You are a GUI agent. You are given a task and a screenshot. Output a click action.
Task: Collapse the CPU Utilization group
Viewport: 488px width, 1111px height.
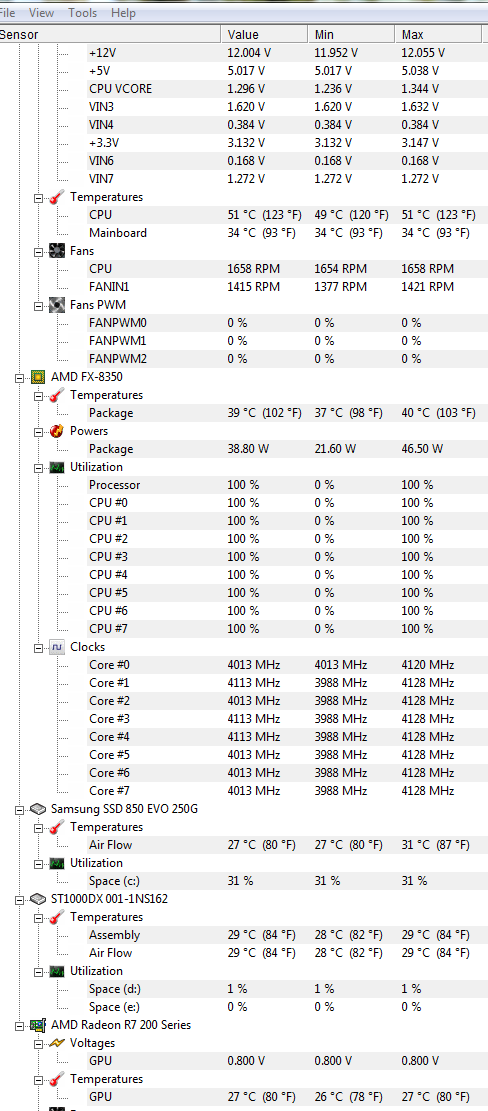[x=39, y=468]
